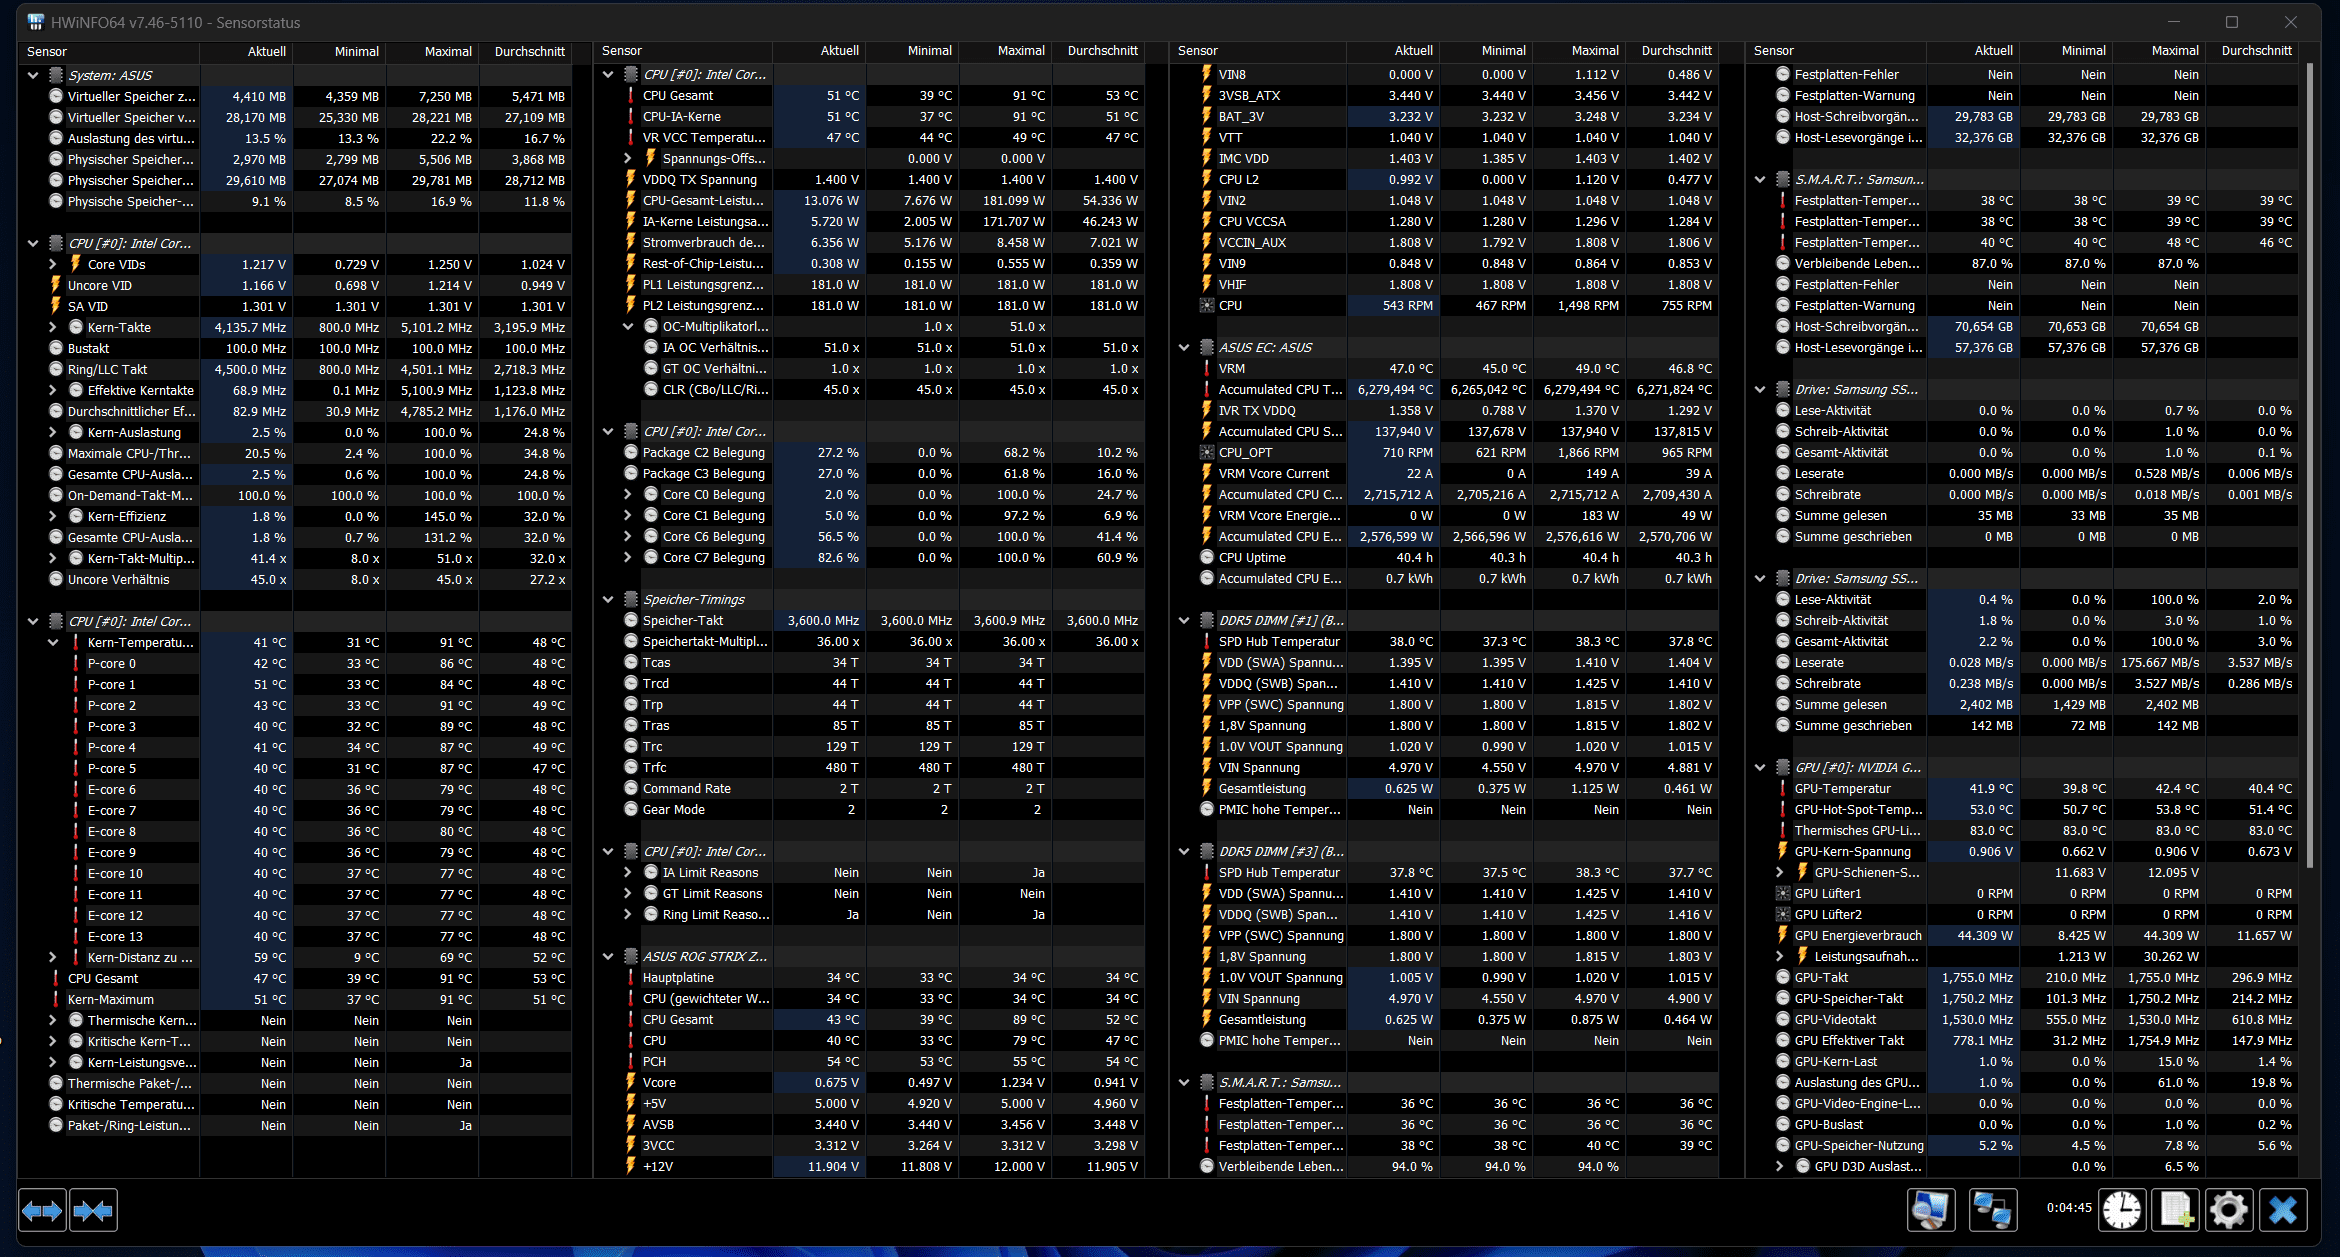Click the expand columns arrows button
Viewport: 2340px width, 1257px height.
42,1211
